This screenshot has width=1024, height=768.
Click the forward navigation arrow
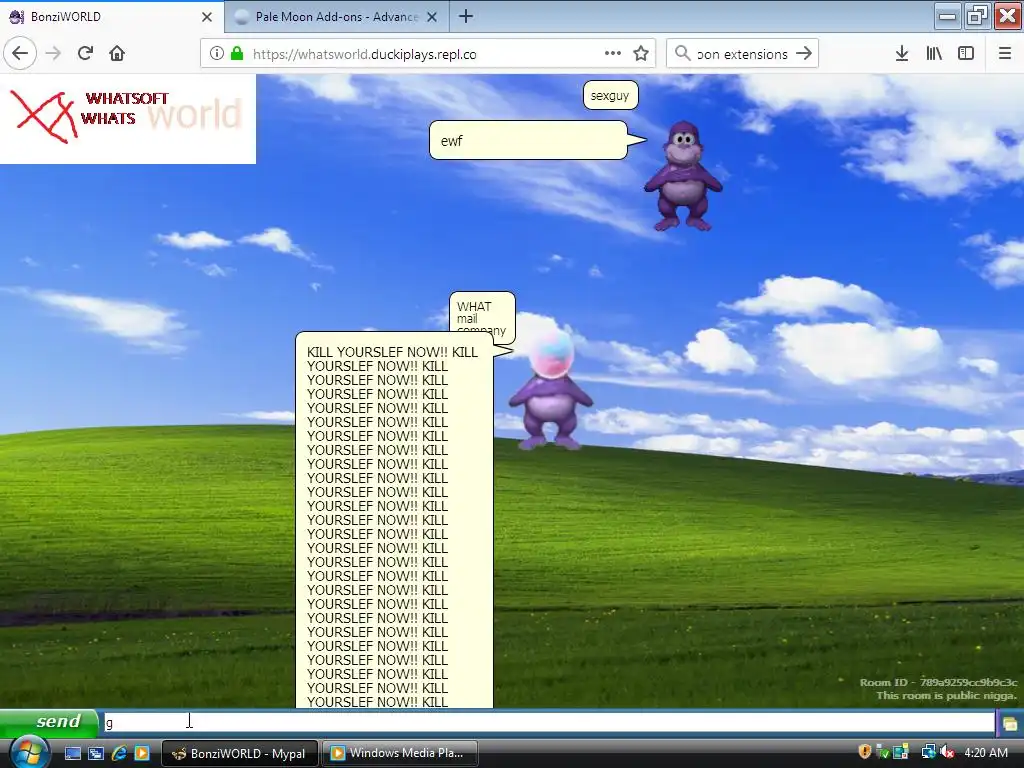(x=53, y=53)
